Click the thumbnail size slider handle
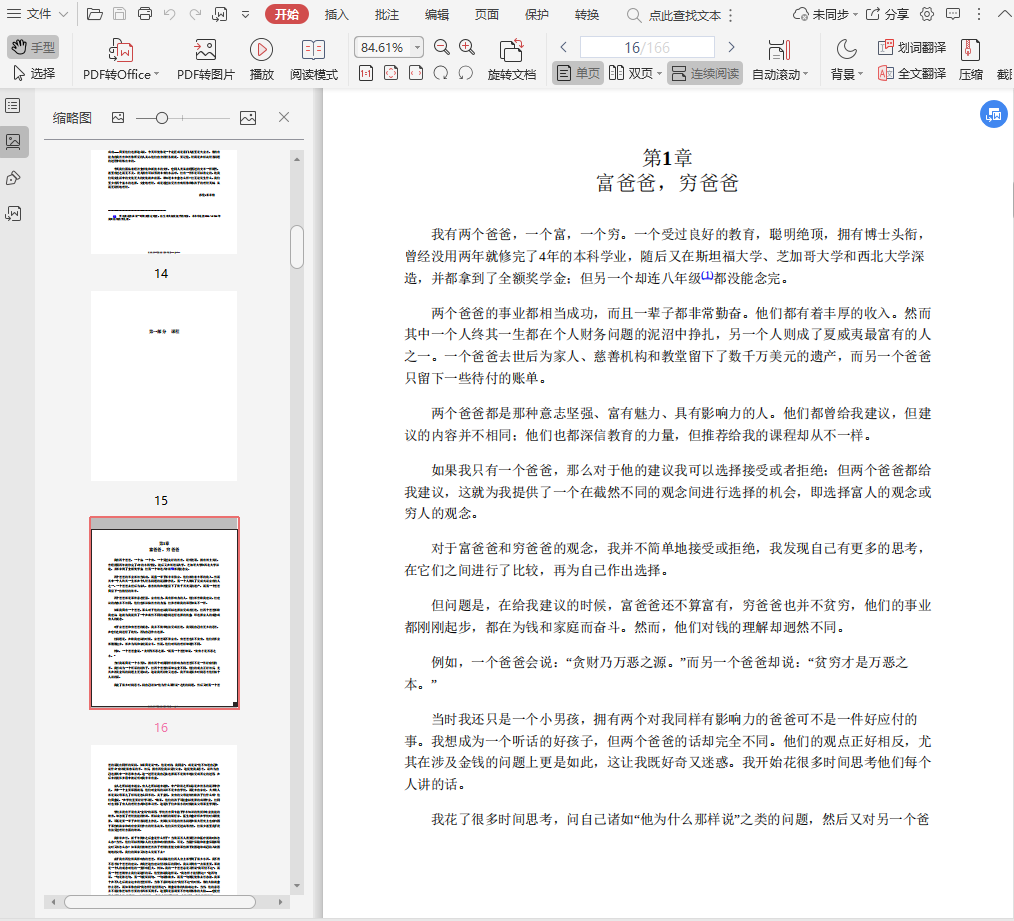The height and width of the screenshot is (921, 1014). coord(162,118)
